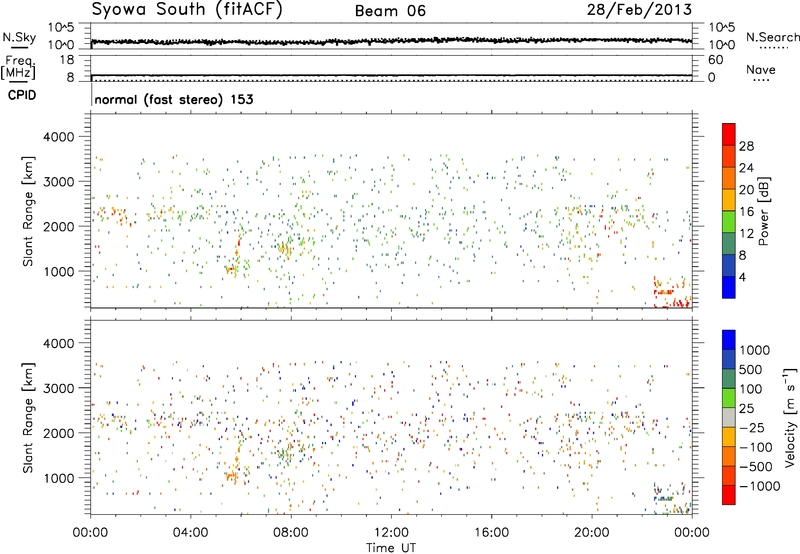
Task: Click '4000' tick on power panel
Action: [58, 137]
